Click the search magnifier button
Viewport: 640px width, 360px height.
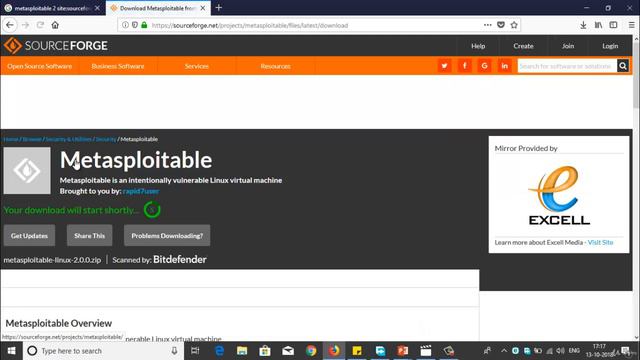point(623,66)
